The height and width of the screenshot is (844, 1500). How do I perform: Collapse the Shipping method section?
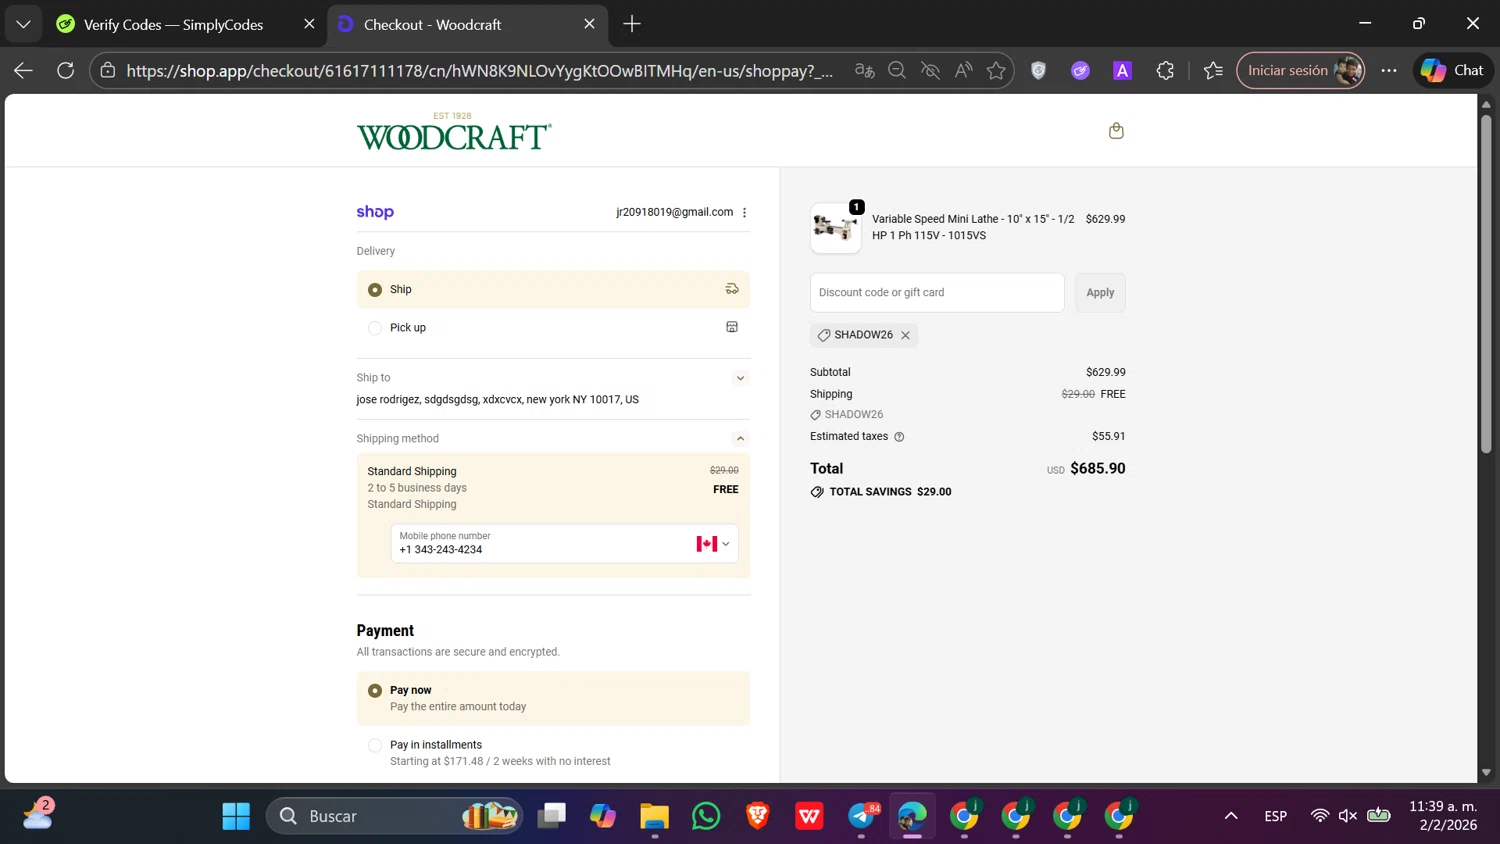740,439
